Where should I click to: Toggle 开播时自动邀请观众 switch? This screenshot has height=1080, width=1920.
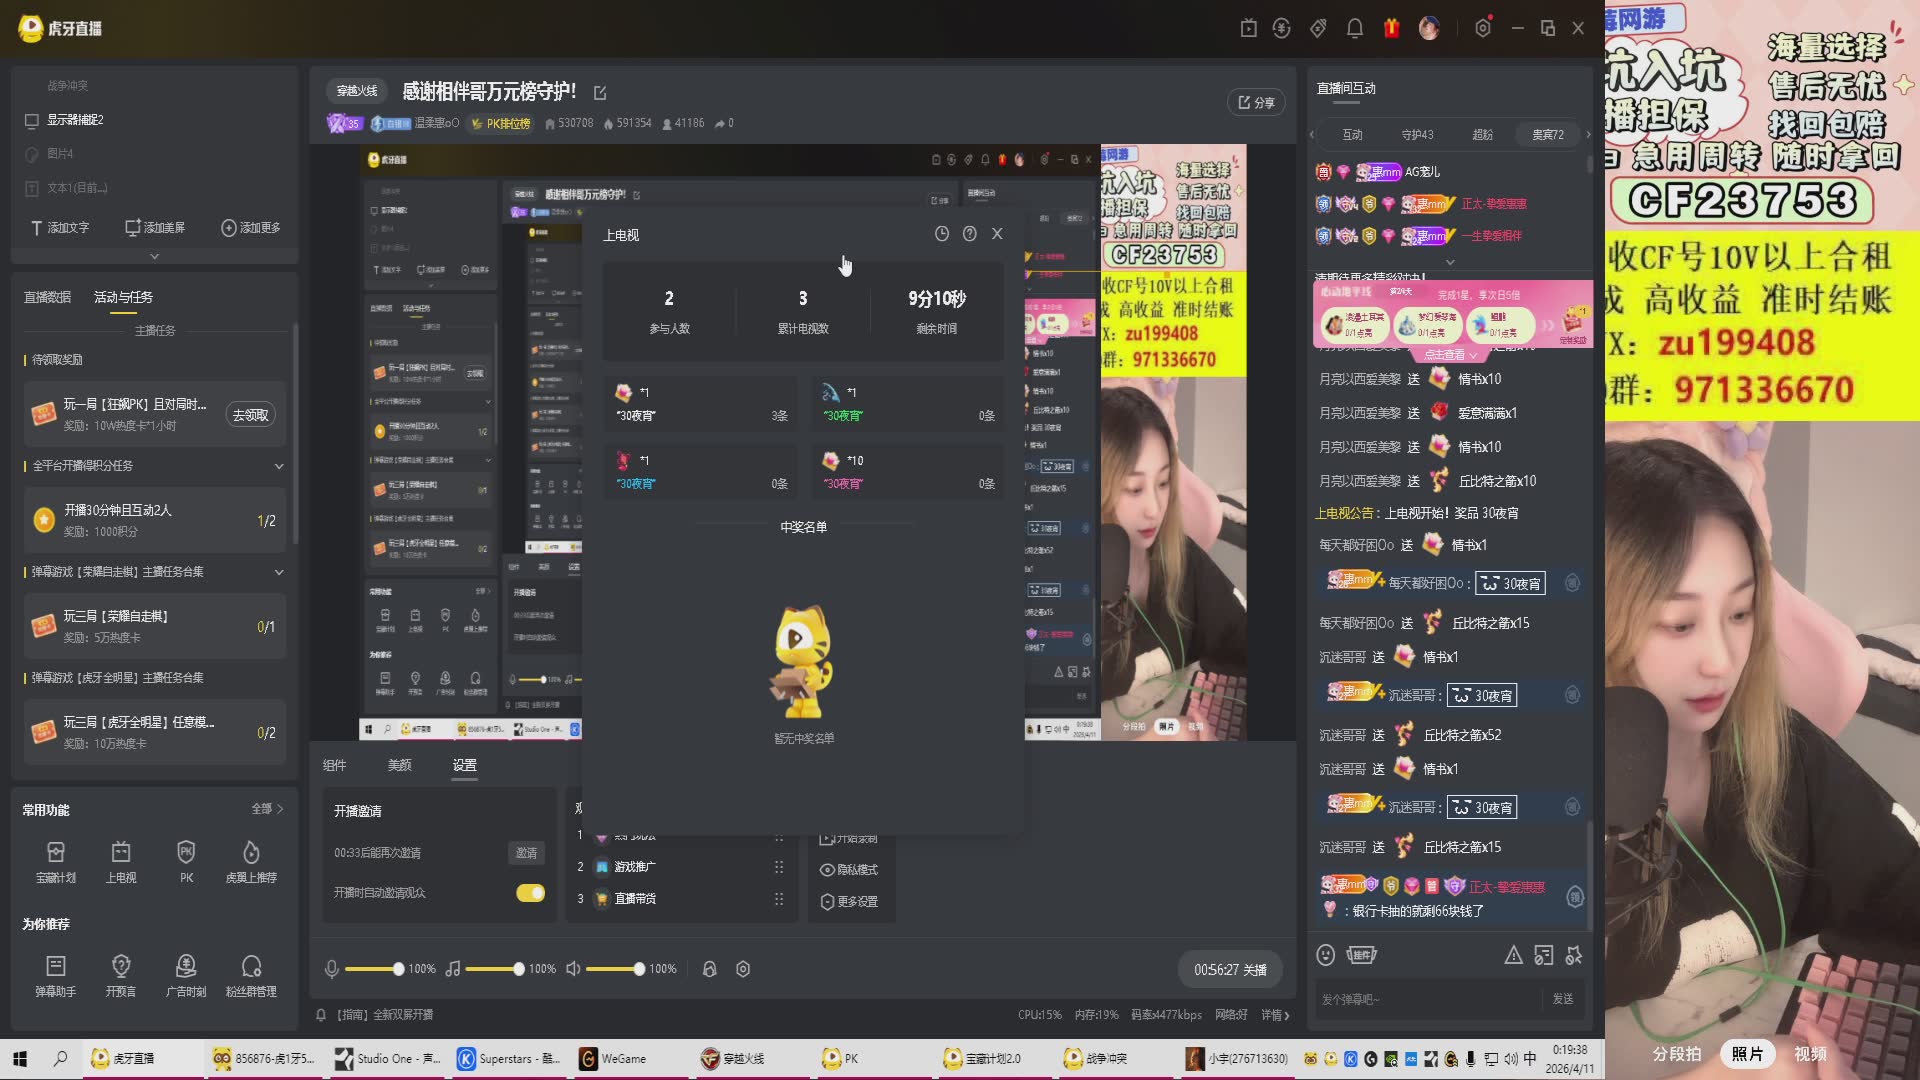pyautogui.click(x=530, y=893)
